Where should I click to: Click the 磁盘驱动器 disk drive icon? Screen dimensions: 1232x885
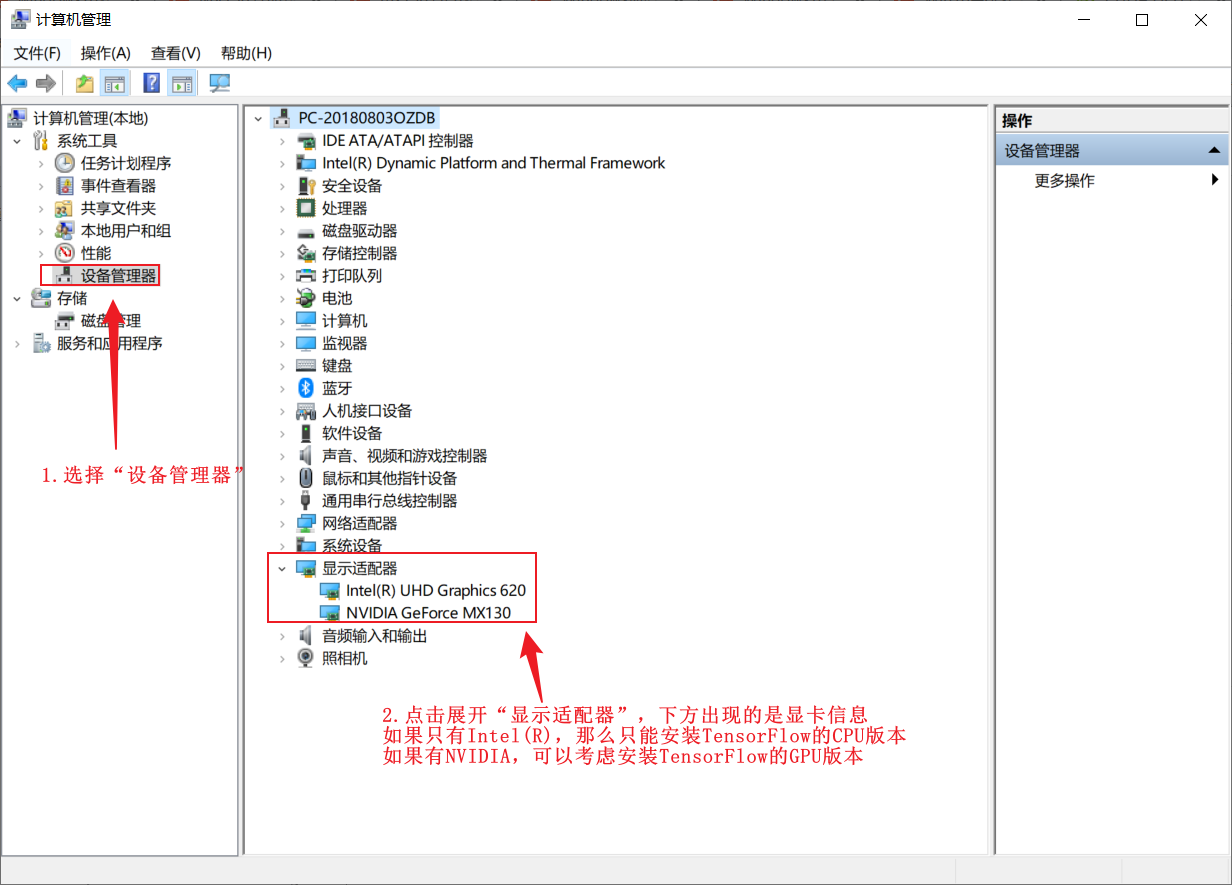[x=306, y=231]
